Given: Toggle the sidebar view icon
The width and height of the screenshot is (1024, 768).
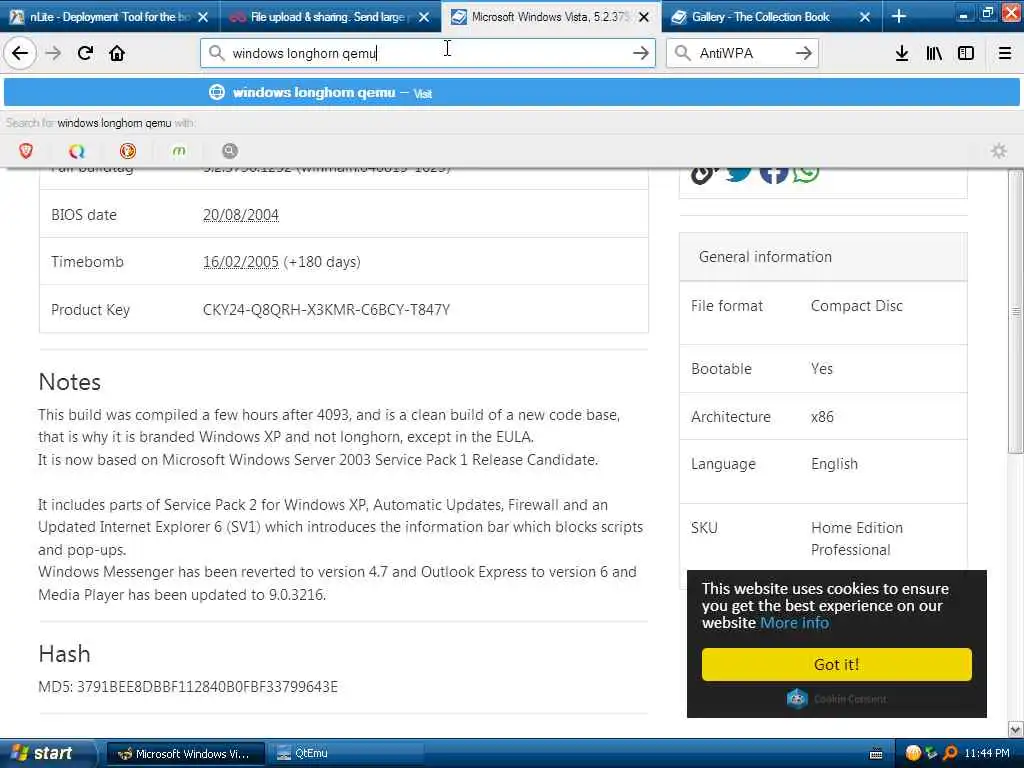Looking at the screenshot, I should [966, 54].
